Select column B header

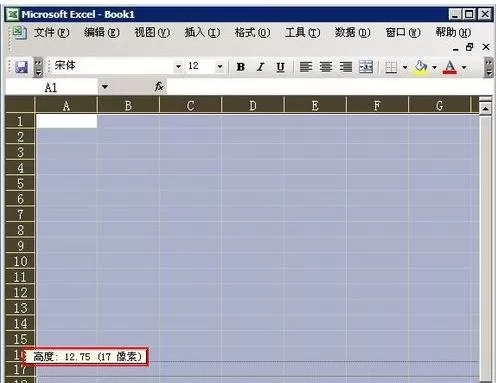click(x=128, y=105)
